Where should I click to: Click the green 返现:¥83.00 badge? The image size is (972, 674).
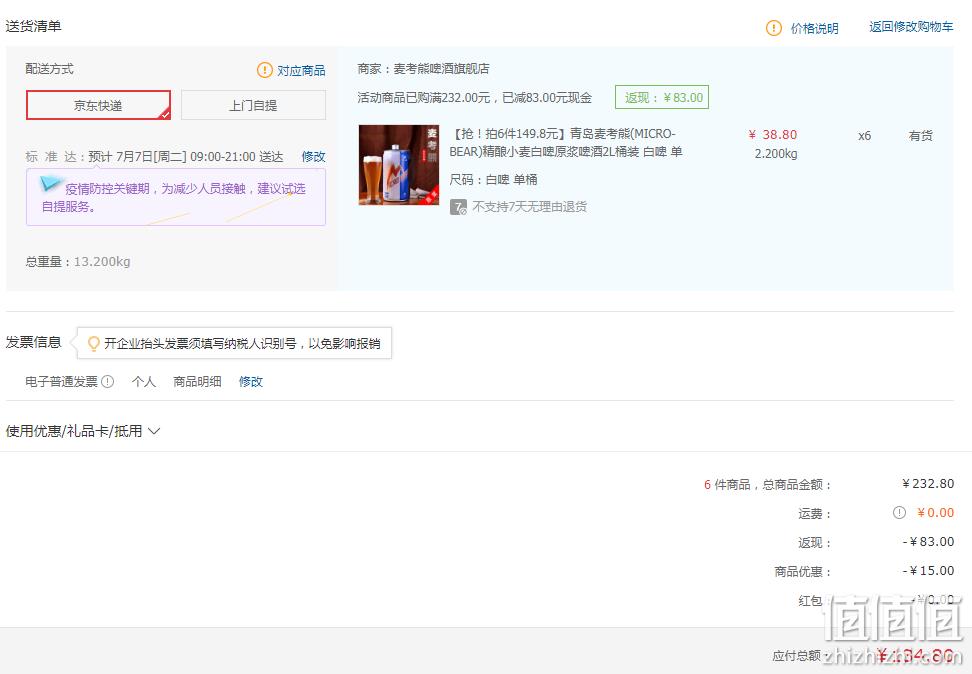[x=662, y=97]
